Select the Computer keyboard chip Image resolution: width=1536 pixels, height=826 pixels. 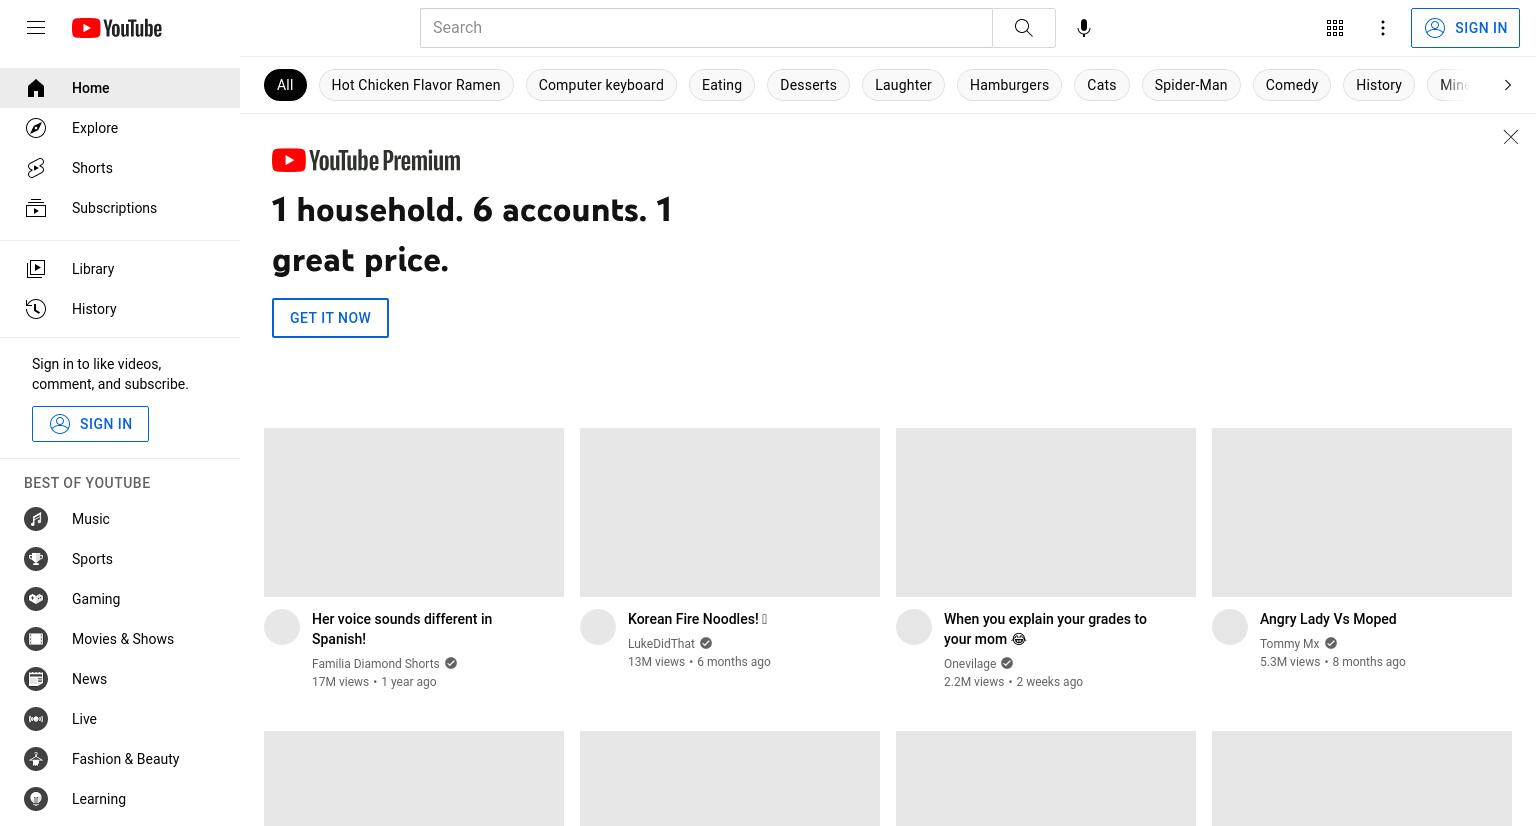[x=601, y=85]
